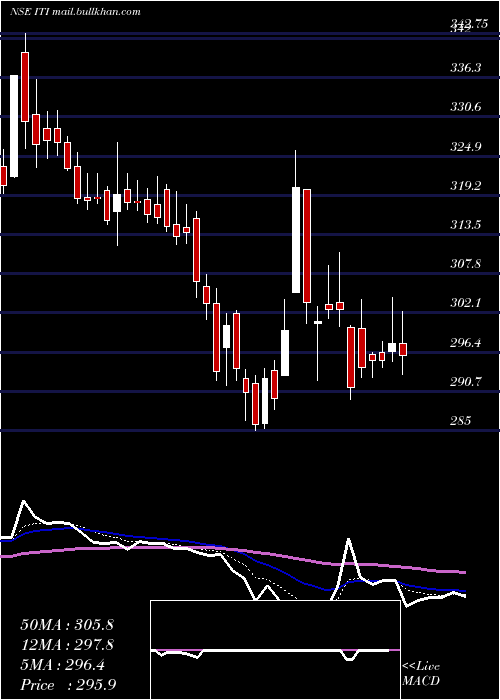Image resolution: width=500 pixels, height=700 pixels.
Task: Click the 319.2 price axis label
Action: coord(465,186)
